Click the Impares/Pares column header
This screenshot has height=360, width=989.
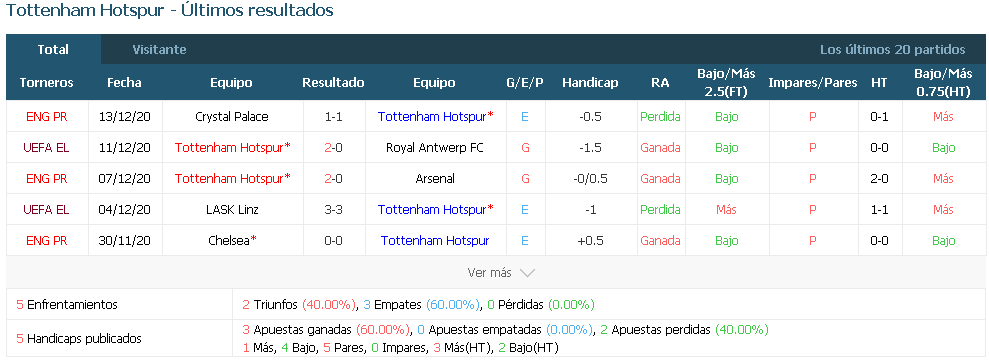[x=812, y=83]
